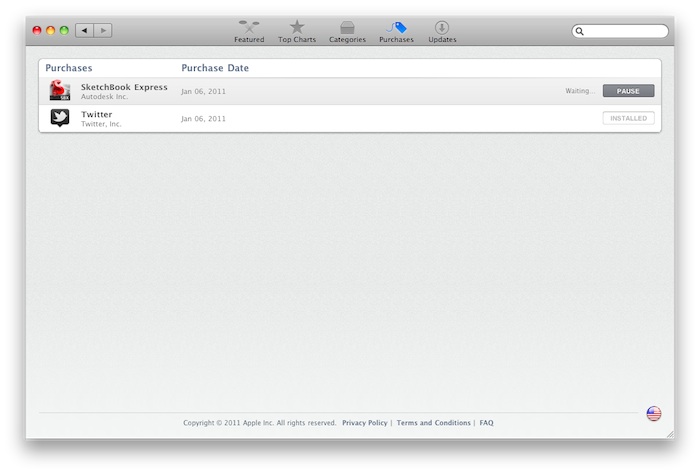Select the SketchBook Express title
700x474 pixels.
tap(124, 87)
